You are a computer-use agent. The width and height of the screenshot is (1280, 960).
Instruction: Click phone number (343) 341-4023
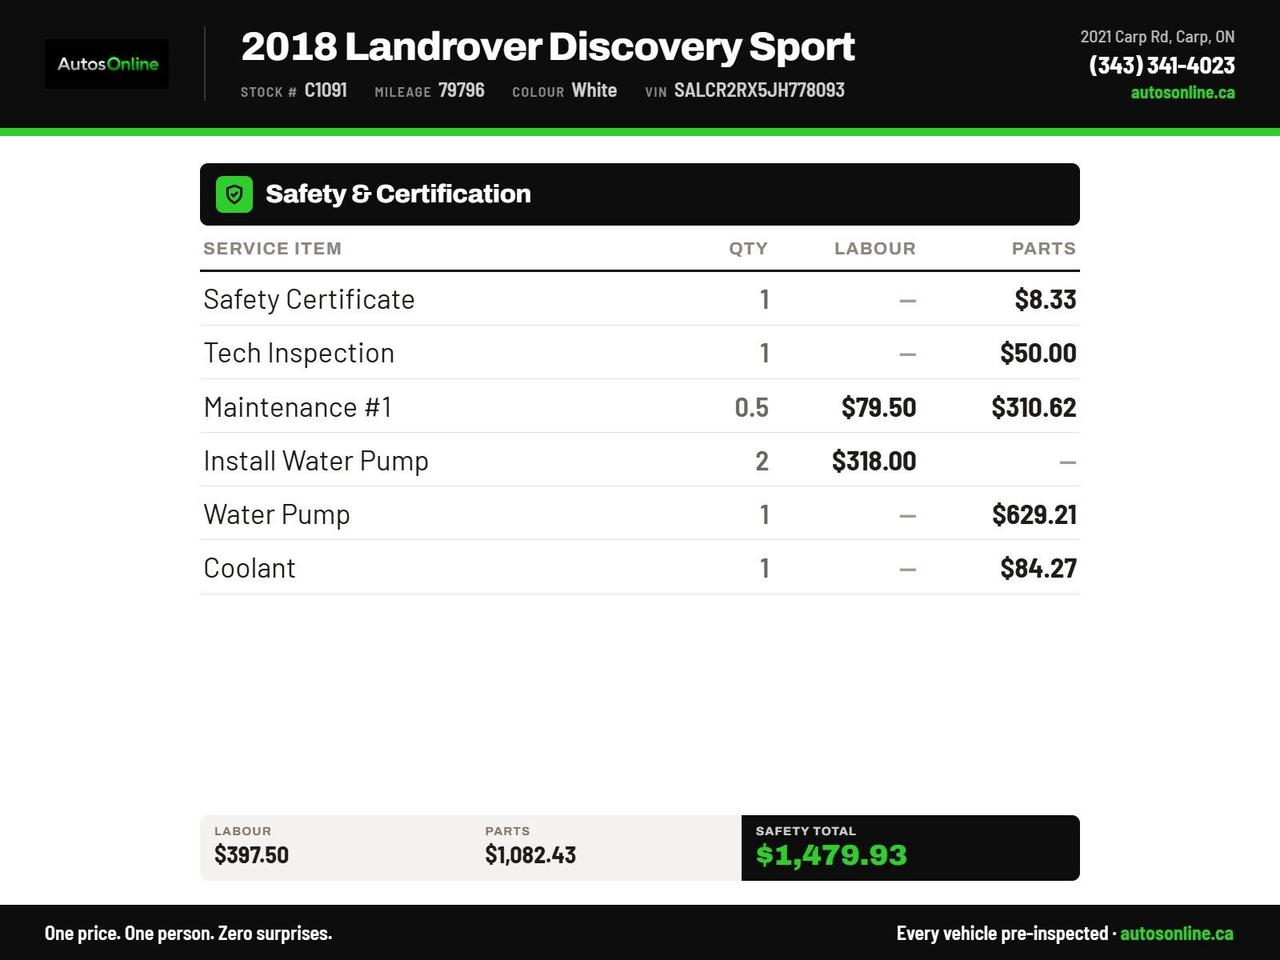tap(1161, 65)
